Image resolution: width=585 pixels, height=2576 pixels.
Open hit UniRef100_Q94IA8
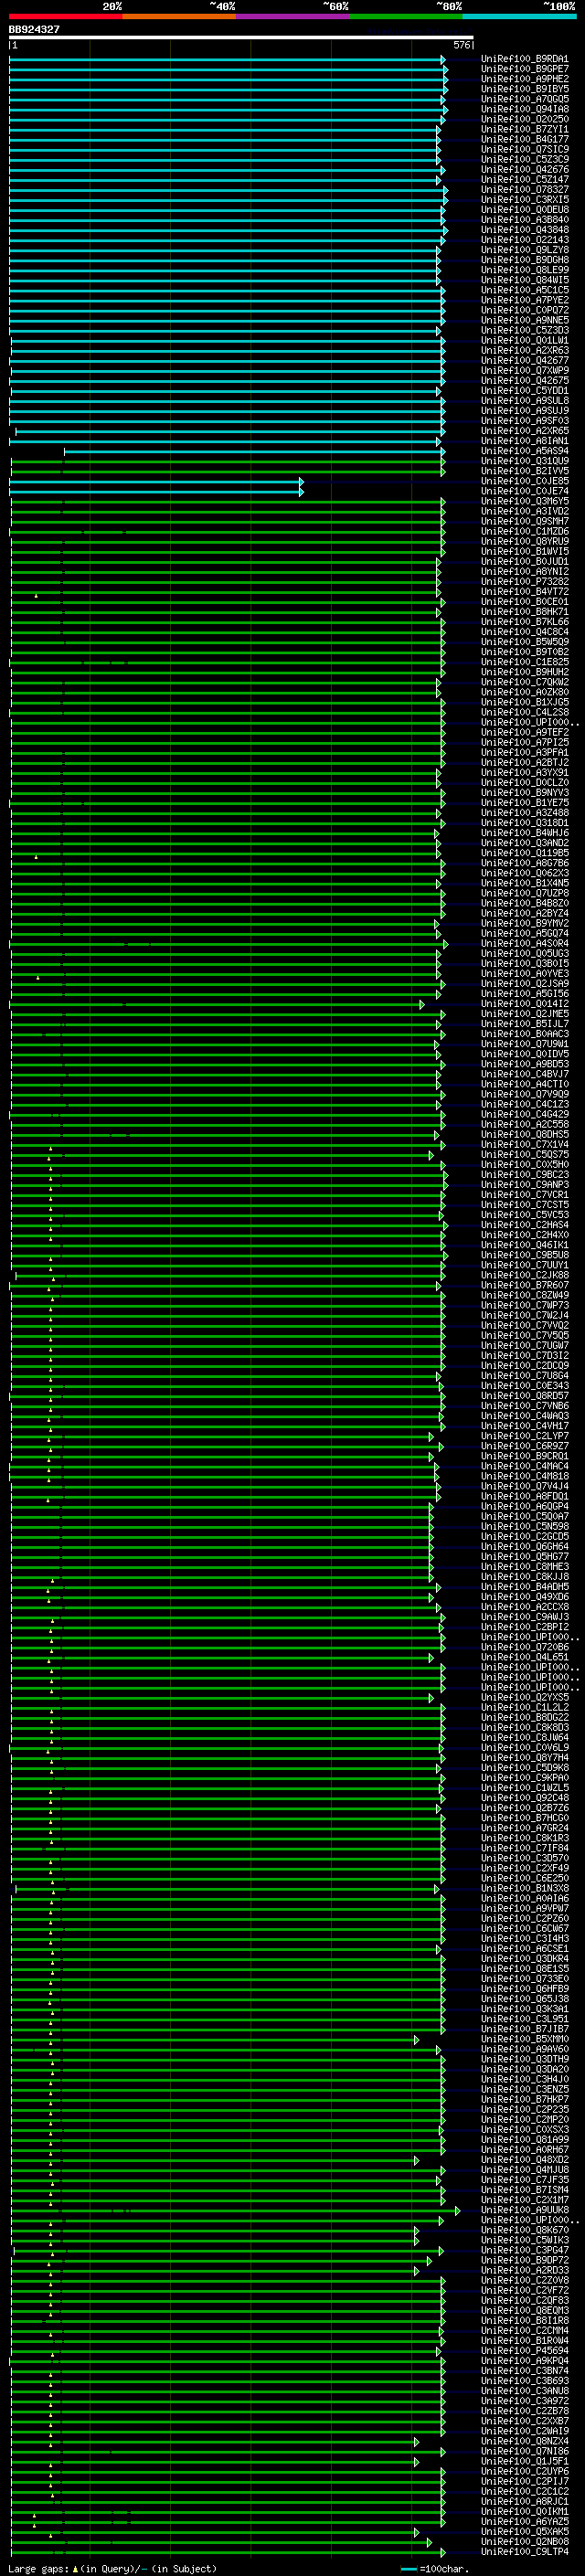click(x=525, y=109)
